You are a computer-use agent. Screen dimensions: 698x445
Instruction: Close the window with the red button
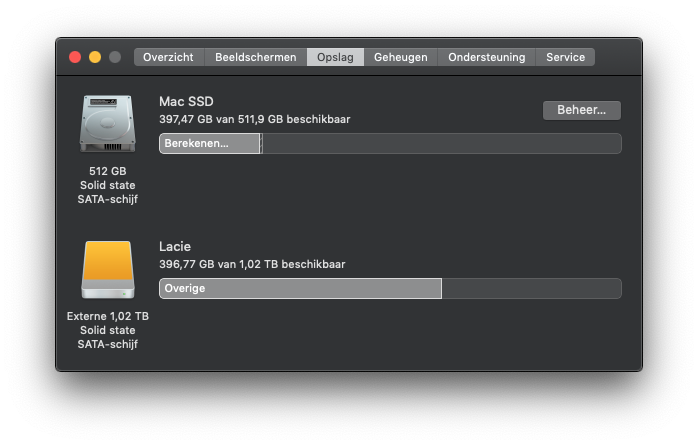75,57
